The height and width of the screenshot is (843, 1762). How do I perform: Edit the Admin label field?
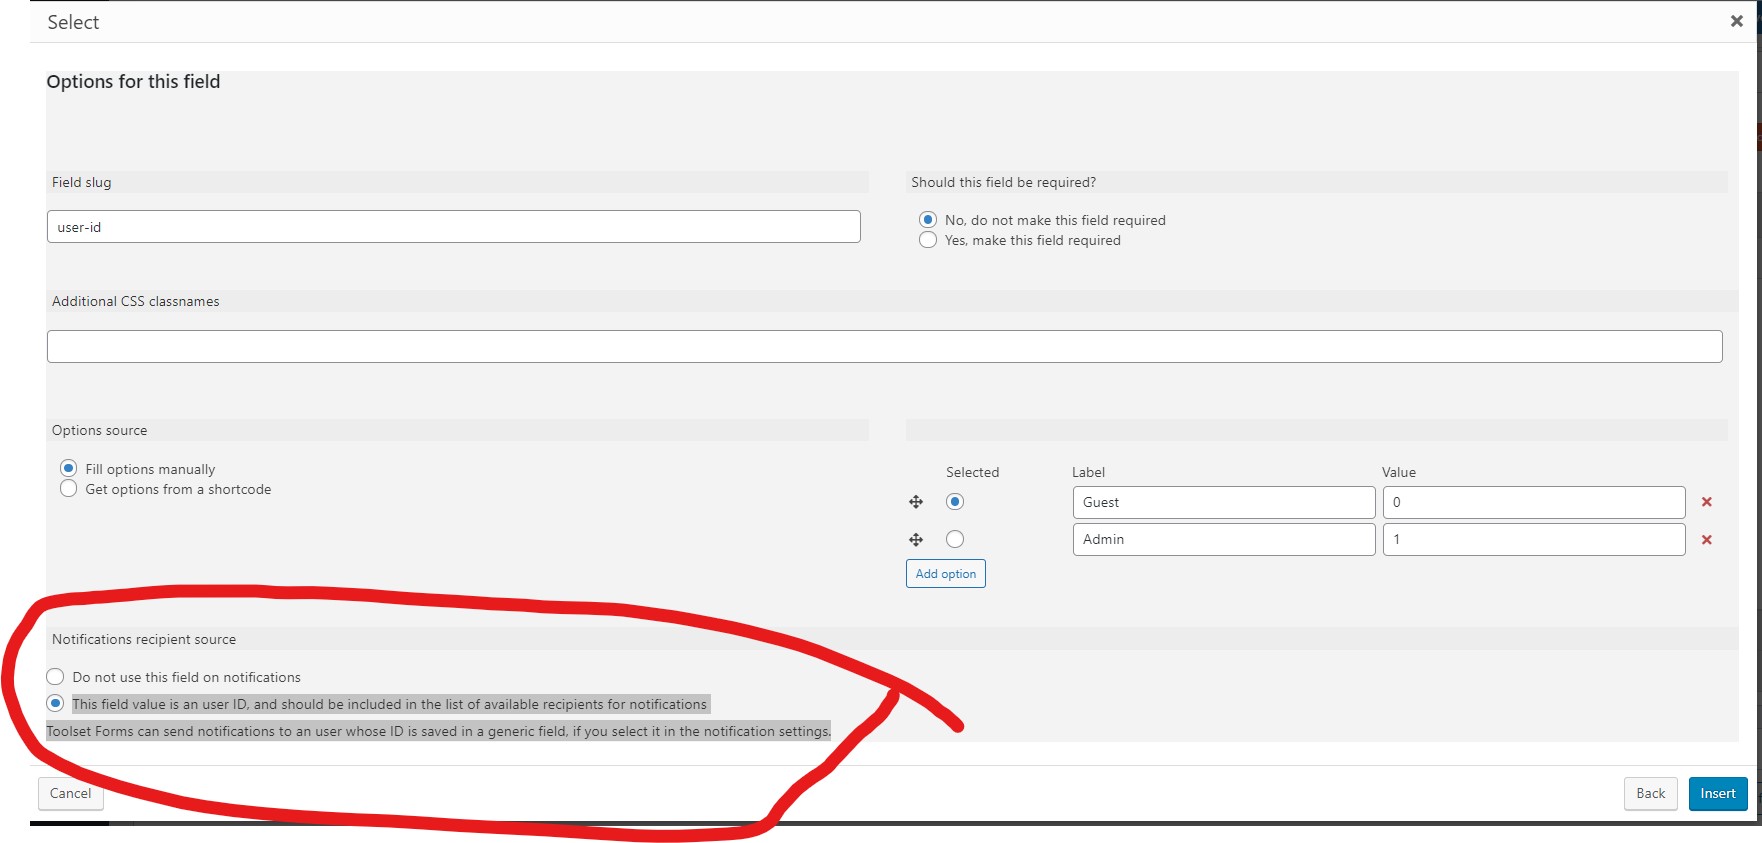[x=1224, y=540]
